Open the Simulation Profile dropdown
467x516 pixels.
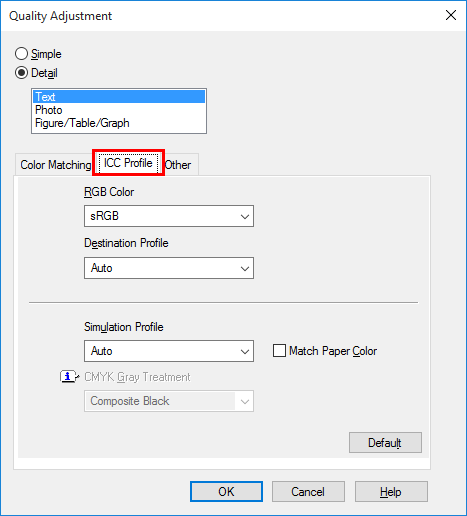[245, 351]
